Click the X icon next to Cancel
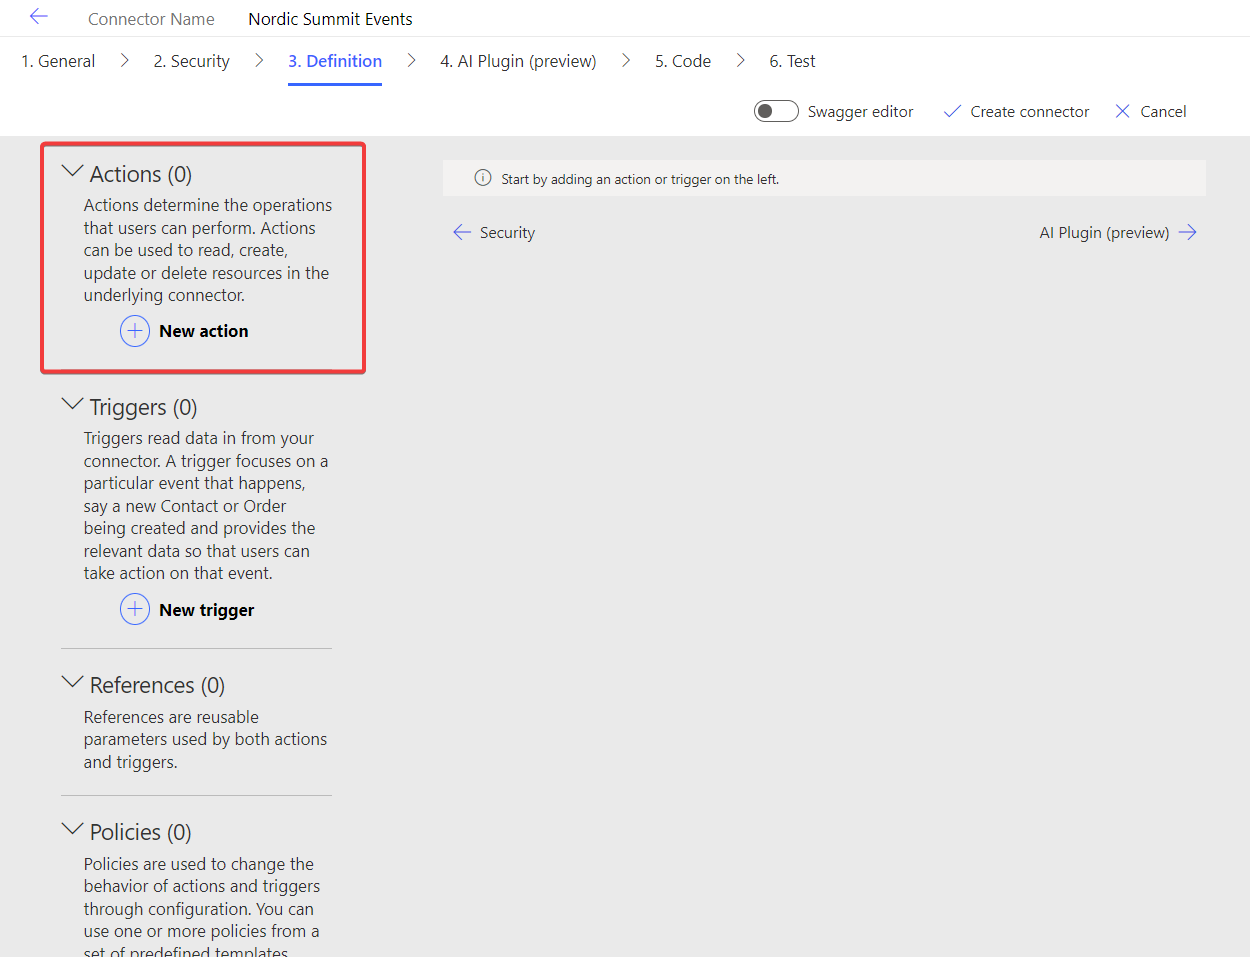1250x957 pixels. (1122, 111)
